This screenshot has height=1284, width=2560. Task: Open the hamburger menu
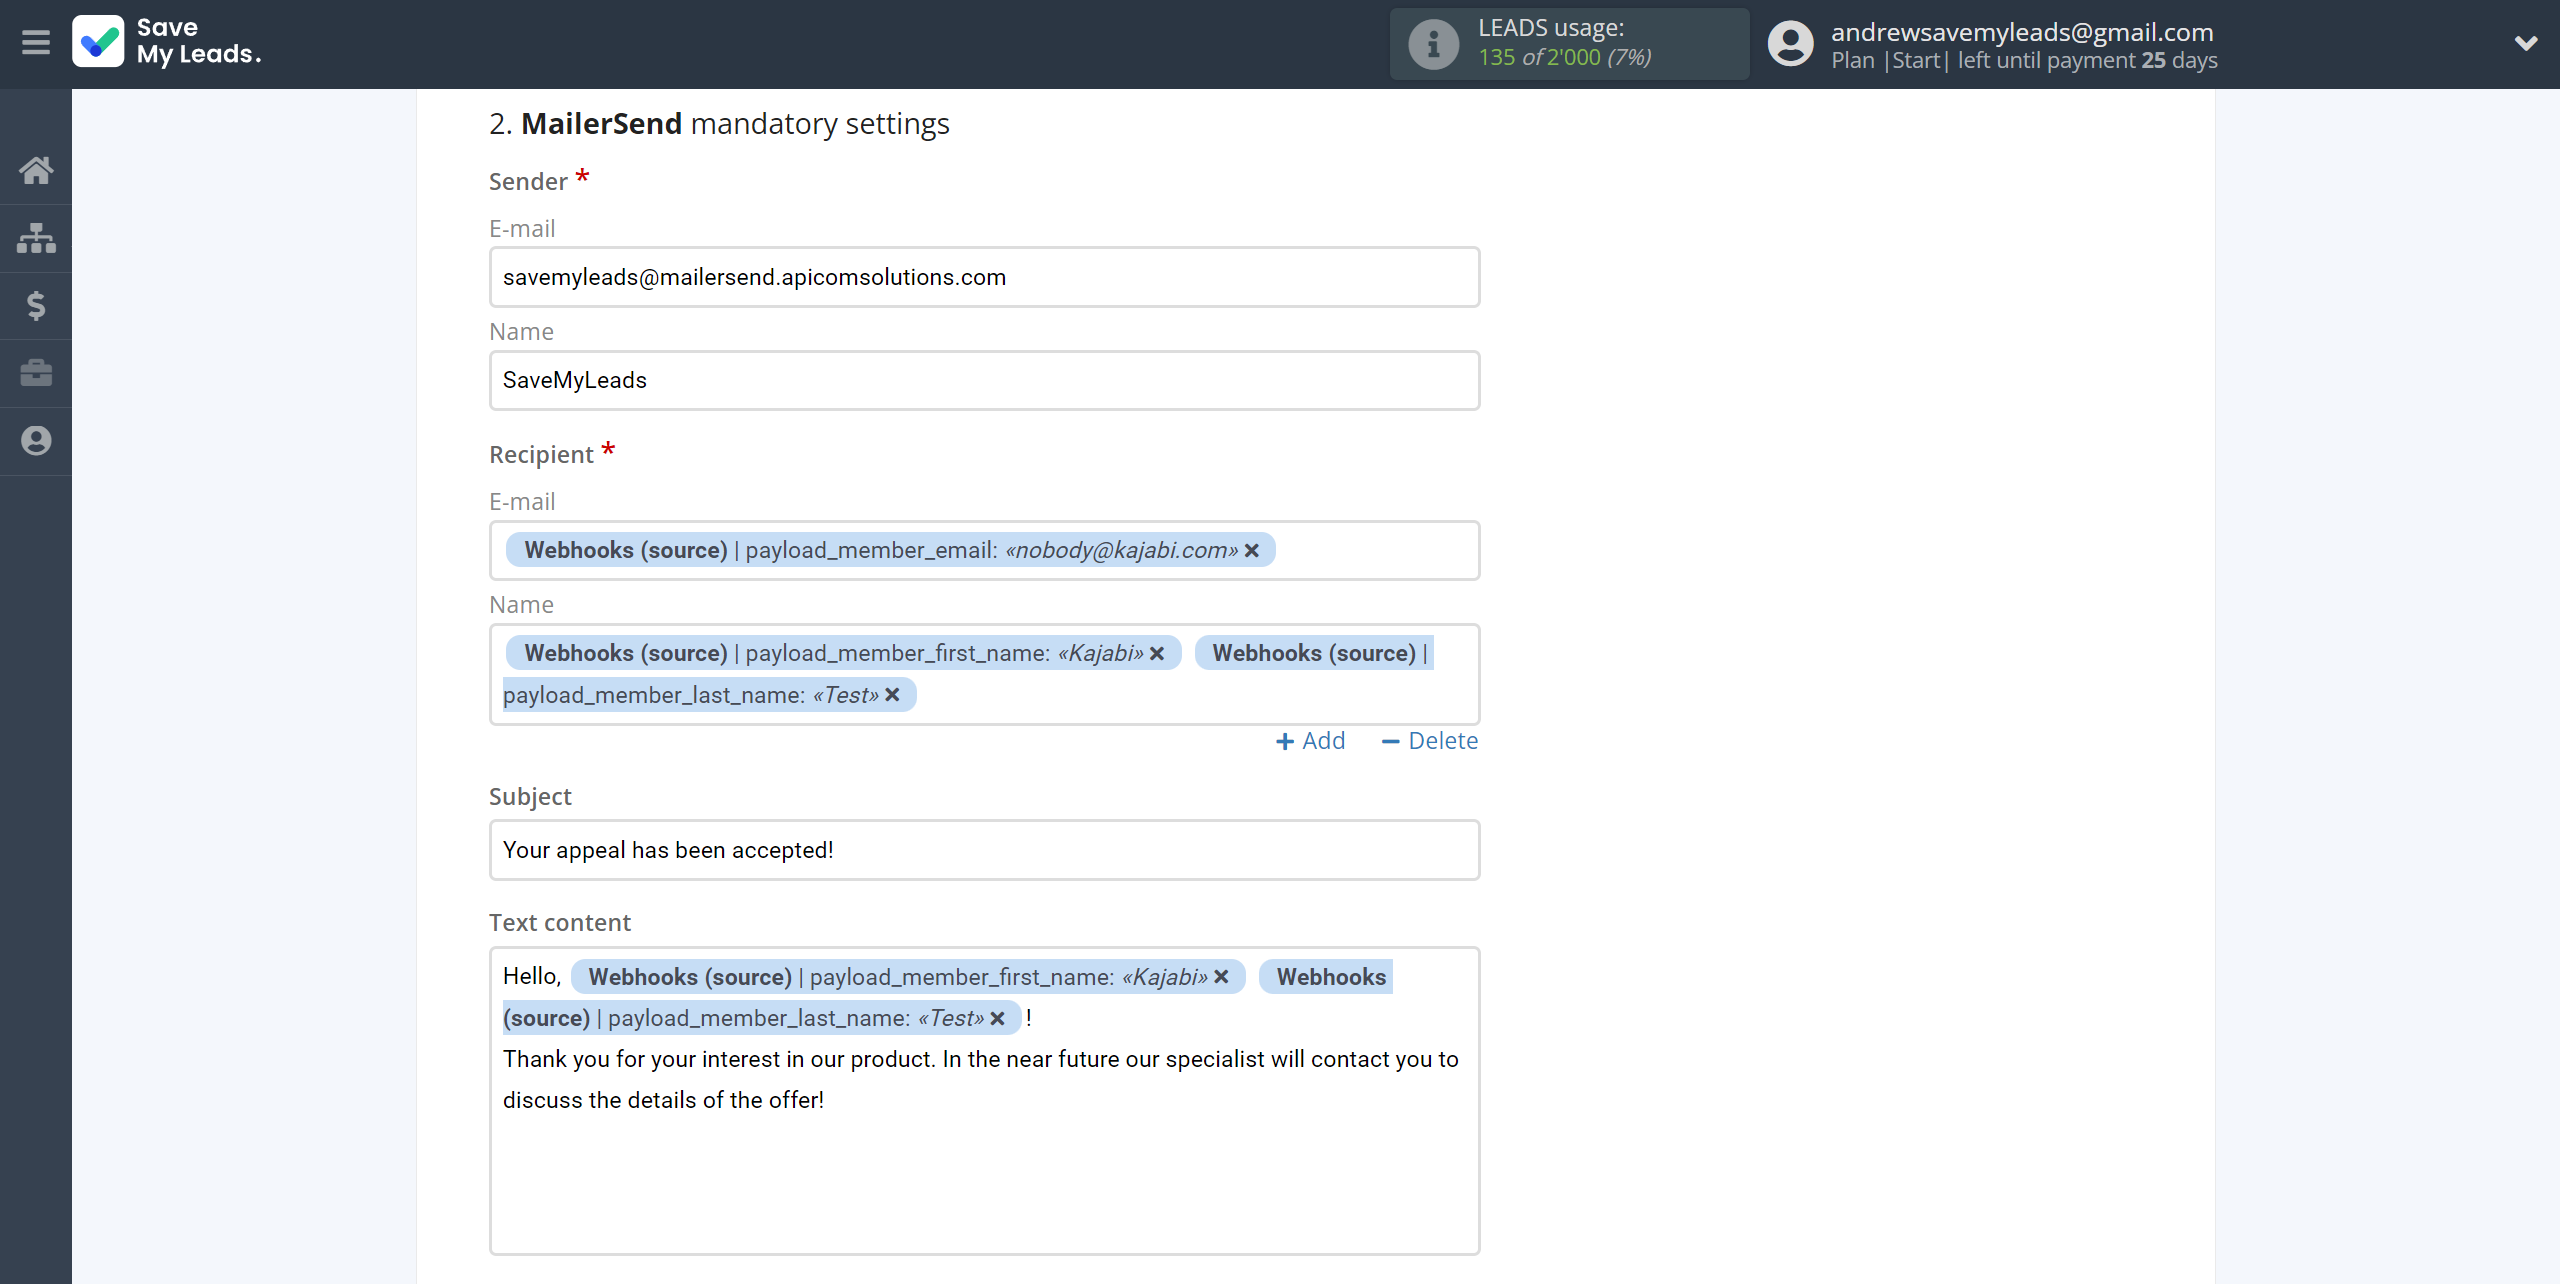click(36, 42)
